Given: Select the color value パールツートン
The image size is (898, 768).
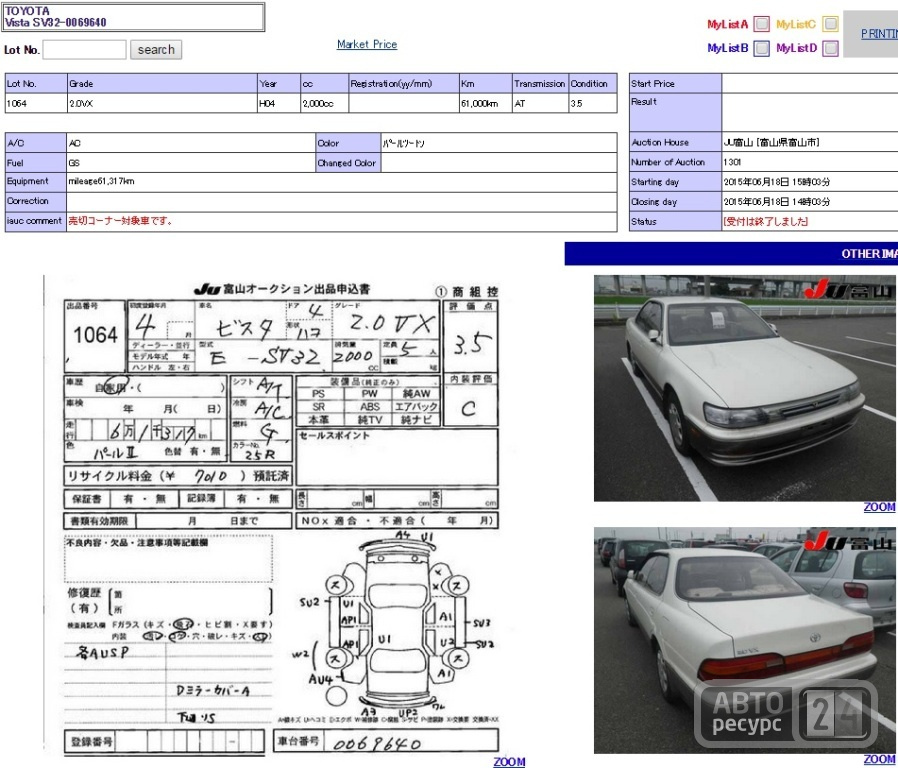Looking at the screenshot, I should pyautogui.click(x=404, y=143).
